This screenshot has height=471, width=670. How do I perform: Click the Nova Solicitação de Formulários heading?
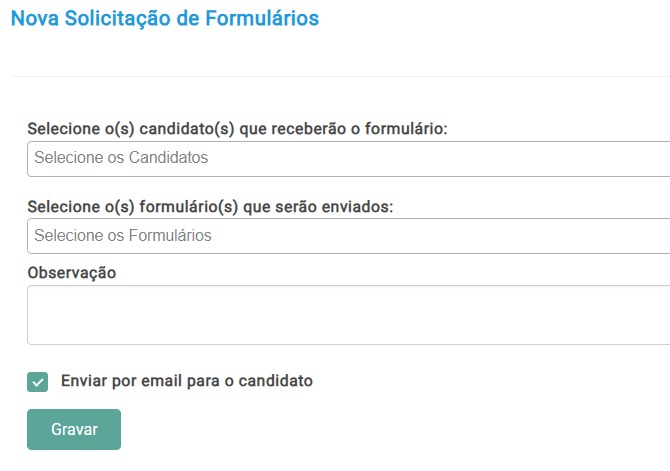164,18
